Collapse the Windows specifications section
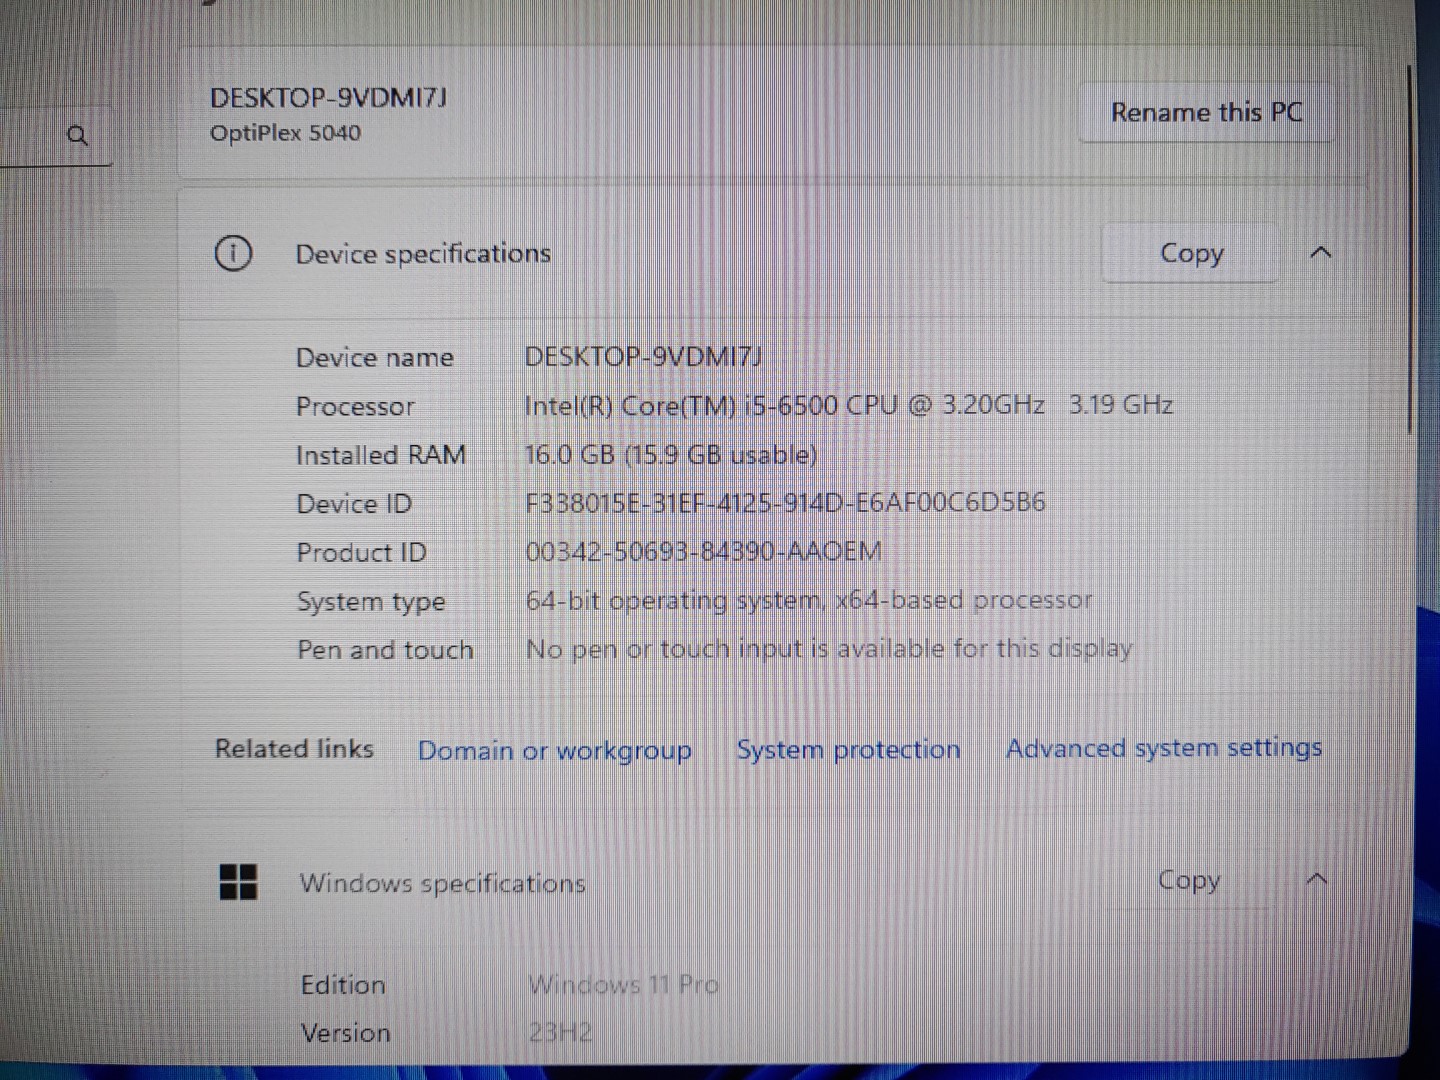This screenshot has width=1440, height=1080. click(x=1317, y=880)
